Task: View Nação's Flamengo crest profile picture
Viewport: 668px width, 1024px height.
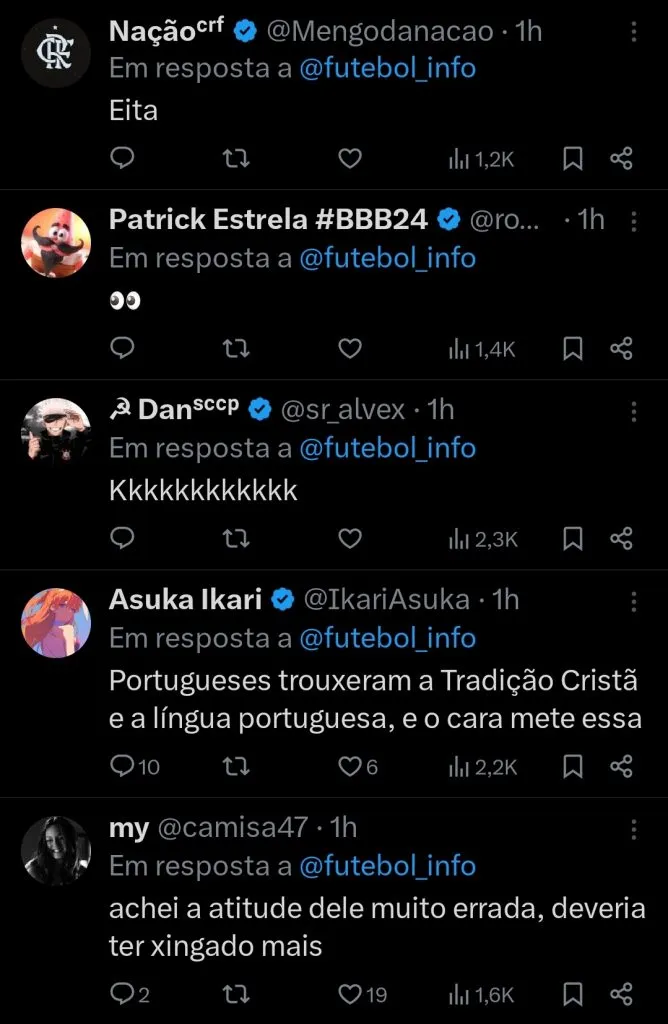Action: coord(56,53)
